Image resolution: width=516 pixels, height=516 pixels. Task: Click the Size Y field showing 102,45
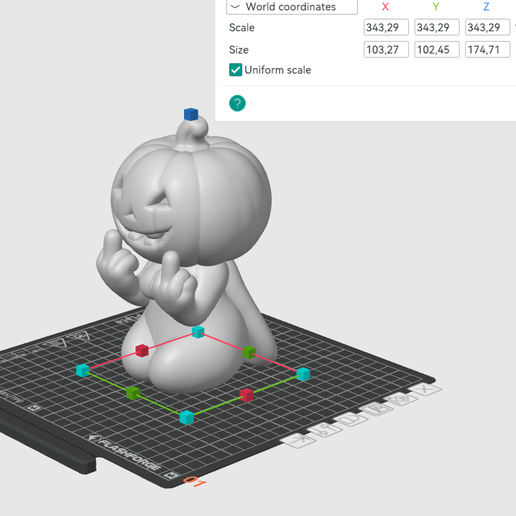tap(437, 50)
